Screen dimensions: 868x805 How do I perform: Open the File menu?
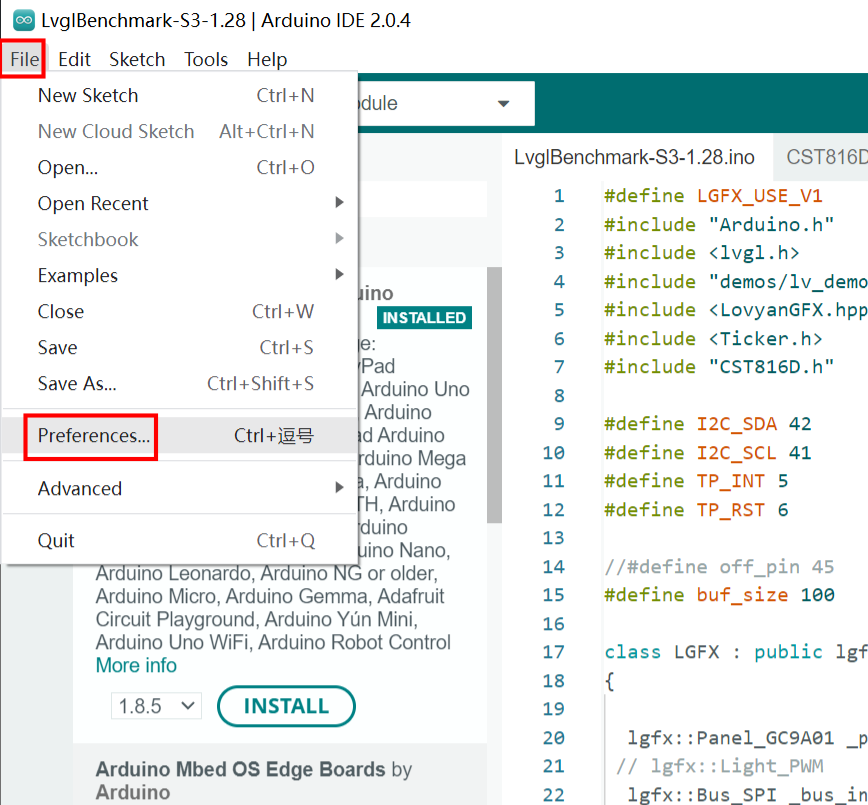pyautogui.click(x=24, y=59)
